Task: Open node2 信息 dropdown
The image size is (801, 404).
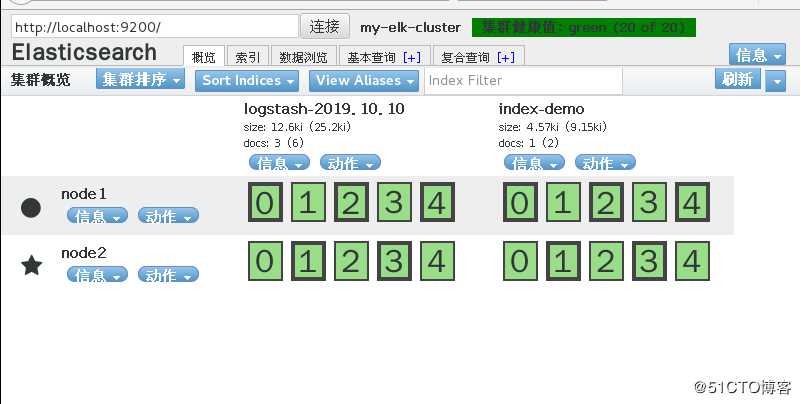Action: coord(97,275)
